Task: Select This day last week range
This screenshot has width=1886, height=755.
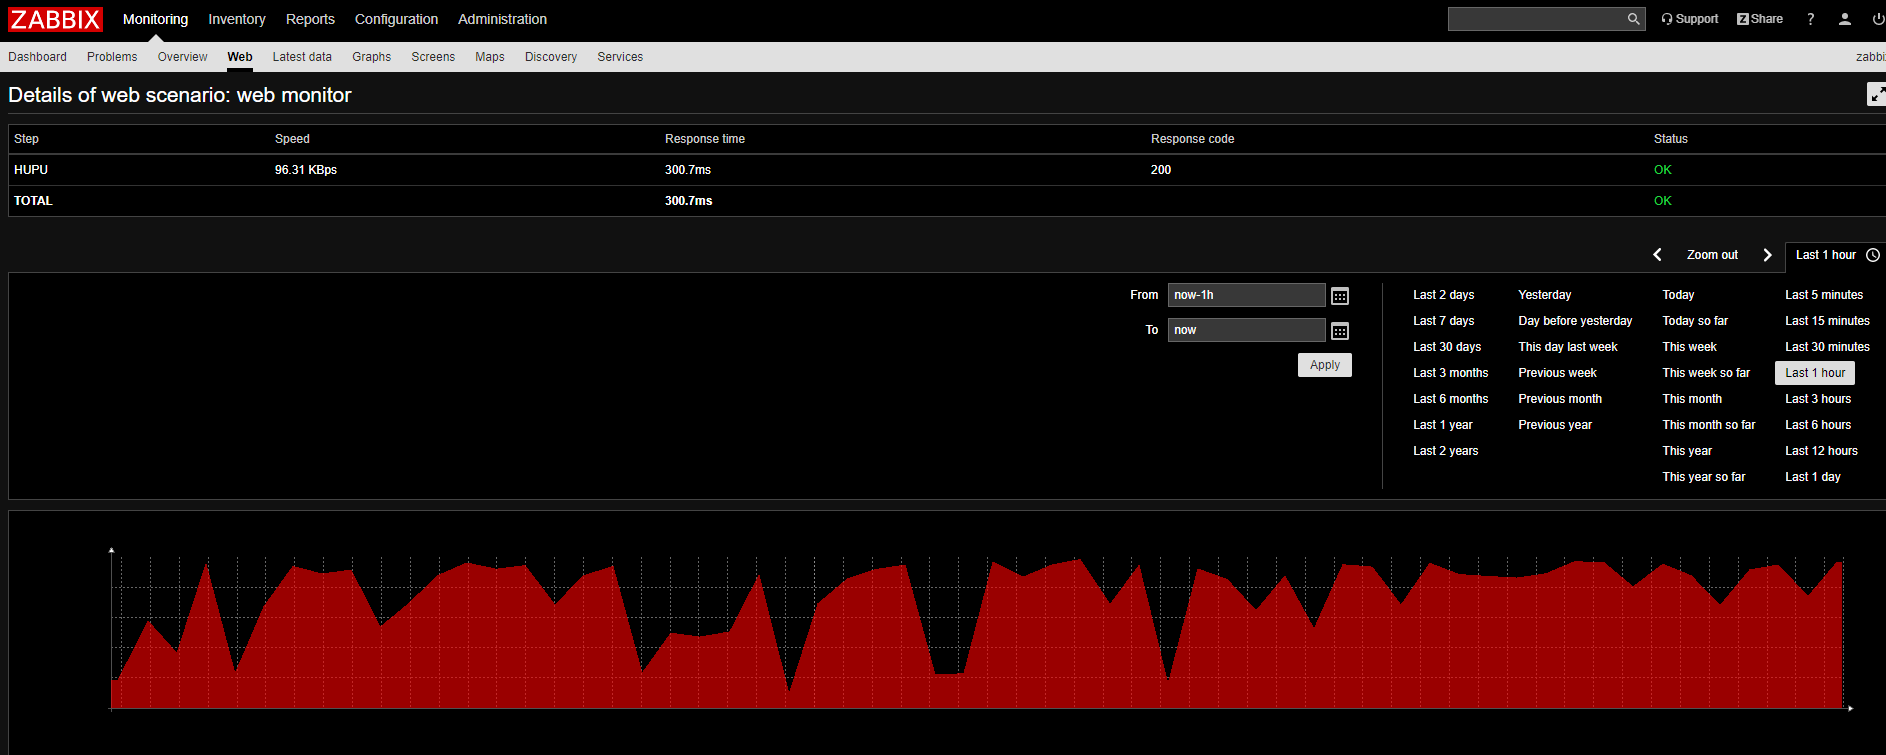Action: point(1567,347)
